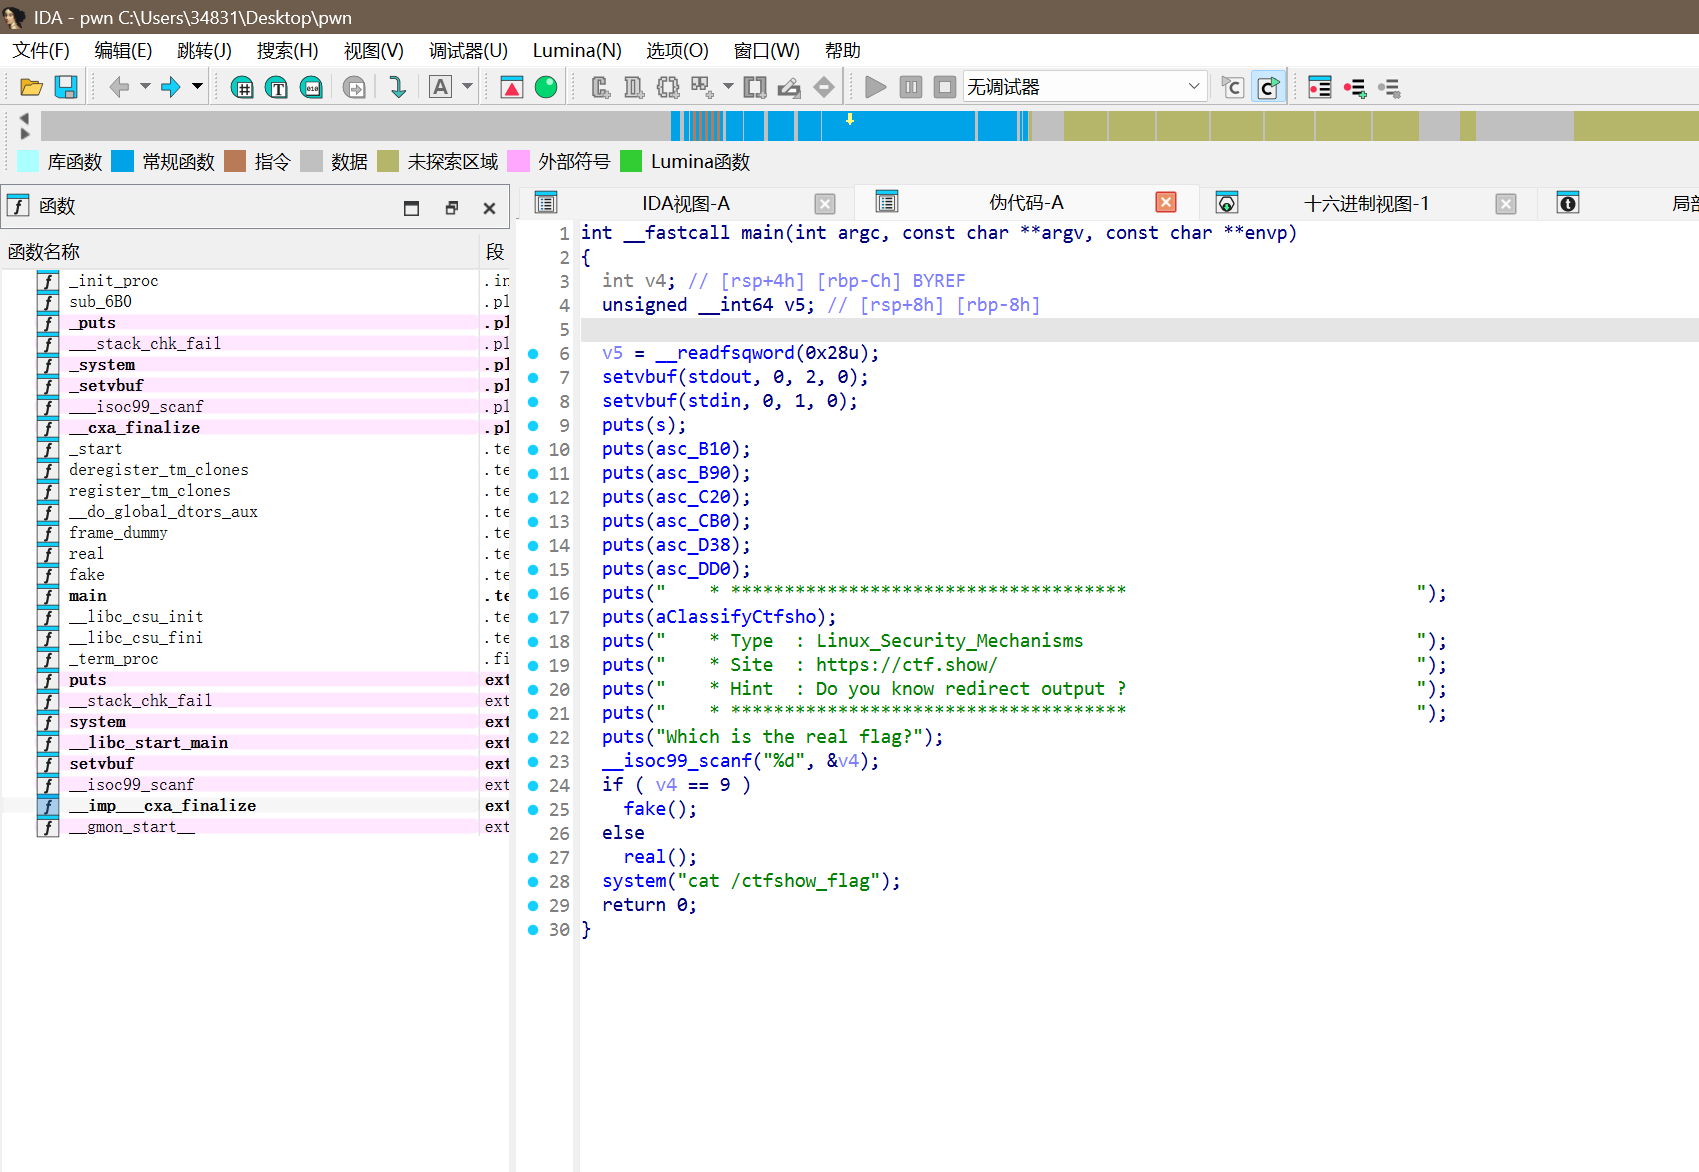Select the main function in list

tap(88, 596)
